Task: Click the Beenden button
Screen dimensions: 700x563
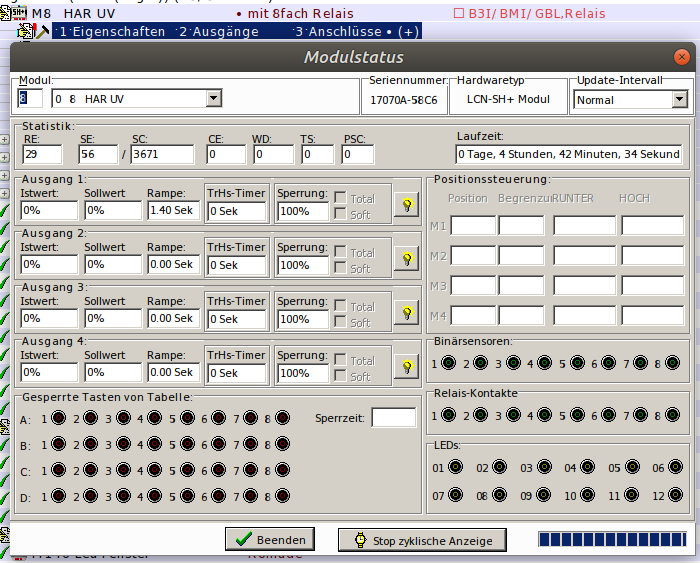Action: 270,540
